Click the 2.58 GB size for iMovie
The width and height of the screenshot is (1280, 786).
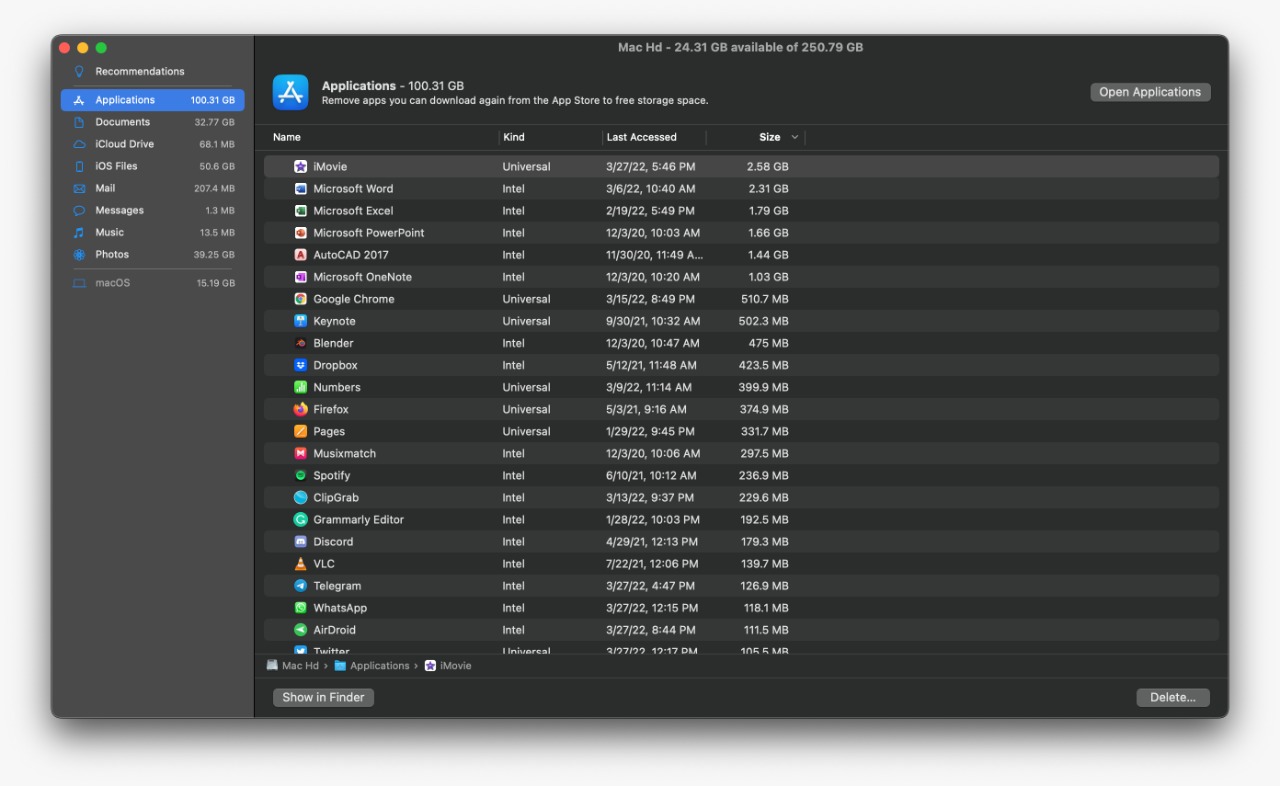click(768, 167)
